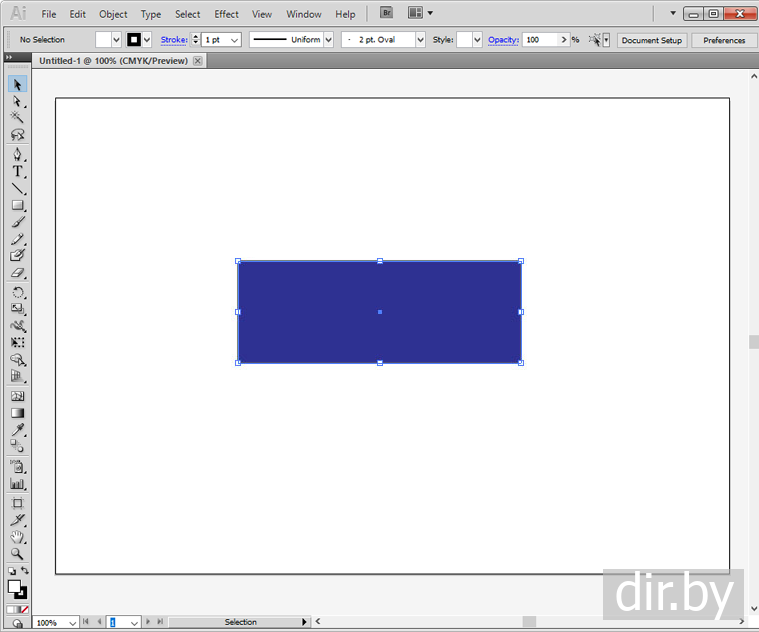
Task: Open zoom level 100% dropdown
Action: click(x=73, y=623)
